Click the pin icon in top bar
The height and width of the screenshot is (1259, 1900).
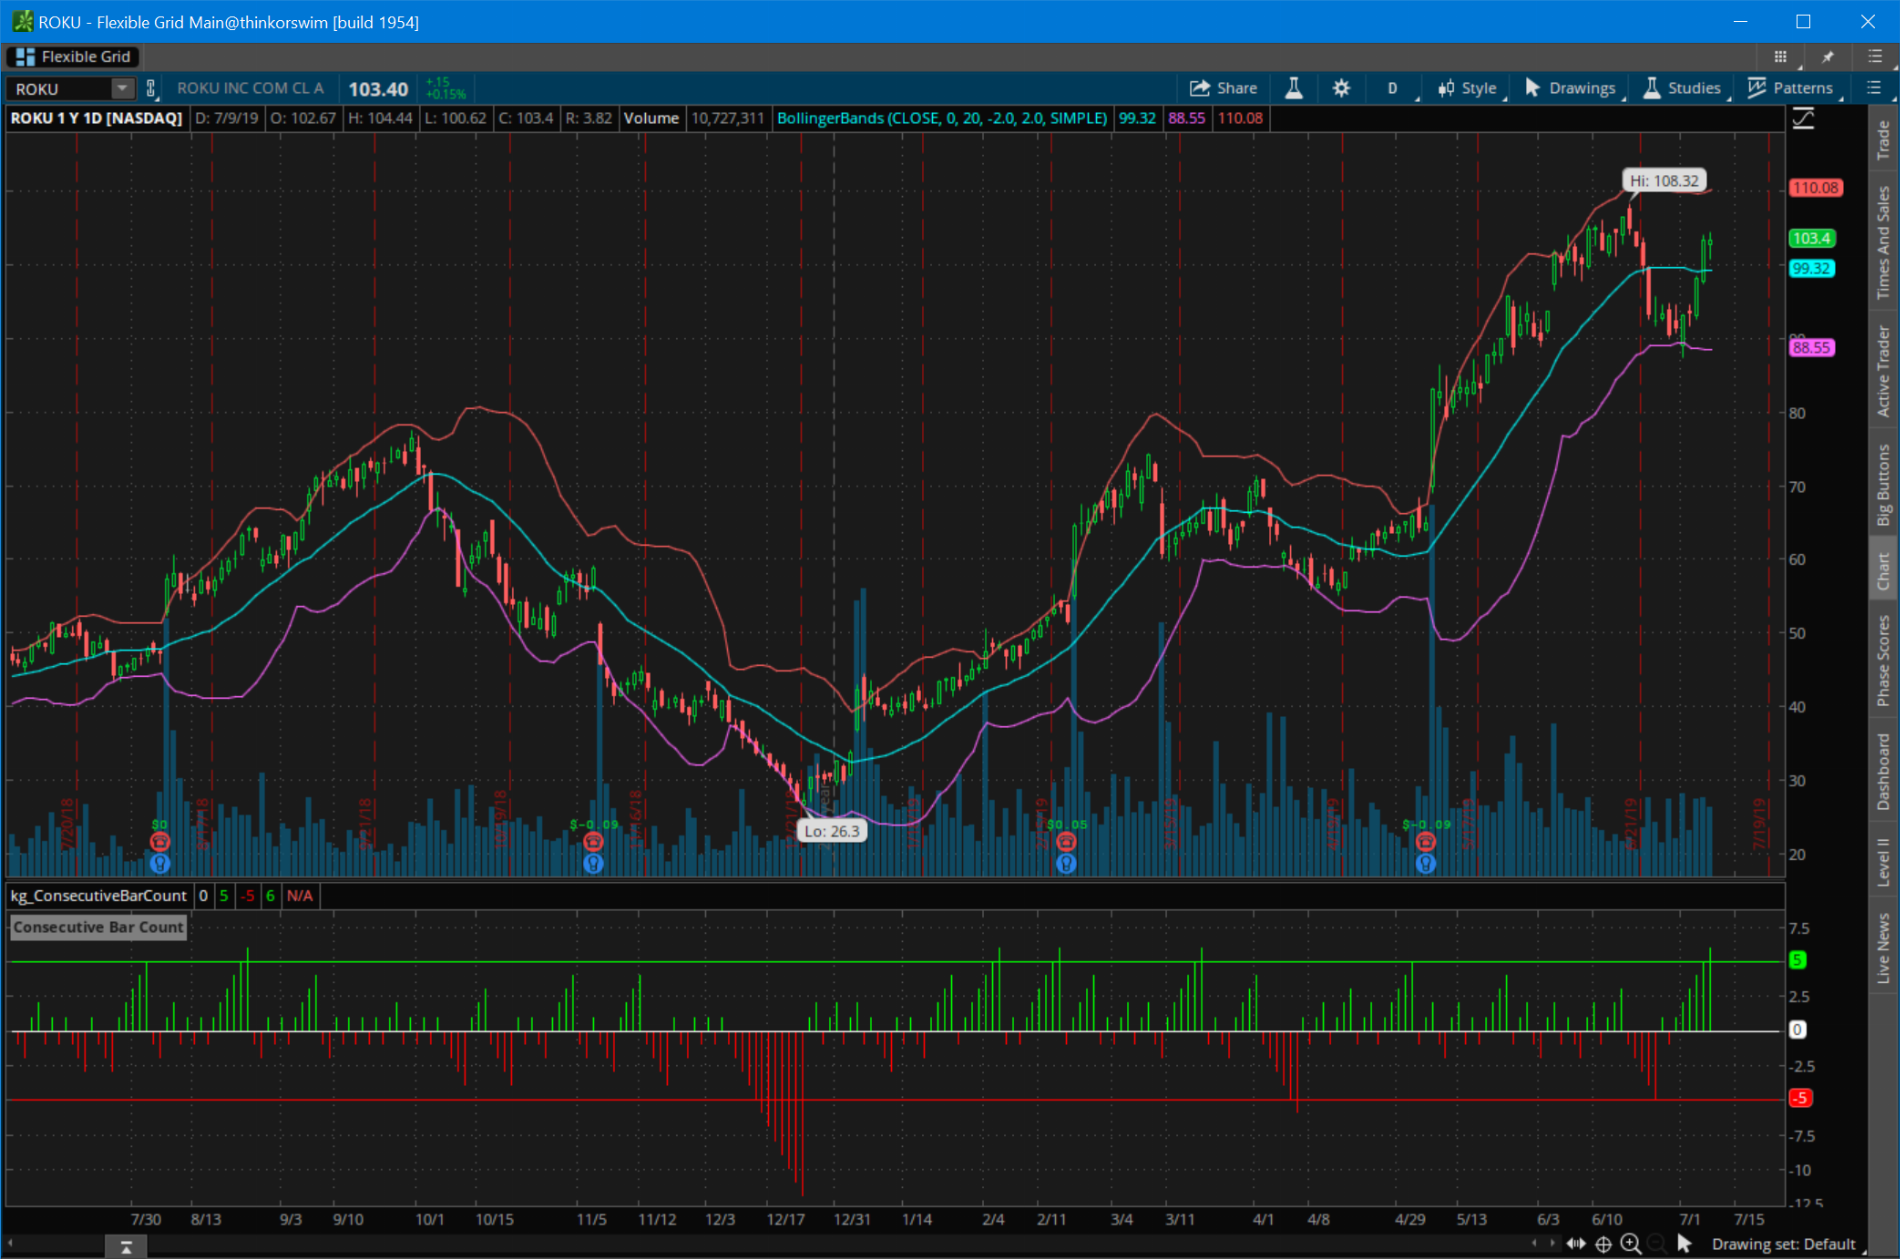coord(1827,57)
